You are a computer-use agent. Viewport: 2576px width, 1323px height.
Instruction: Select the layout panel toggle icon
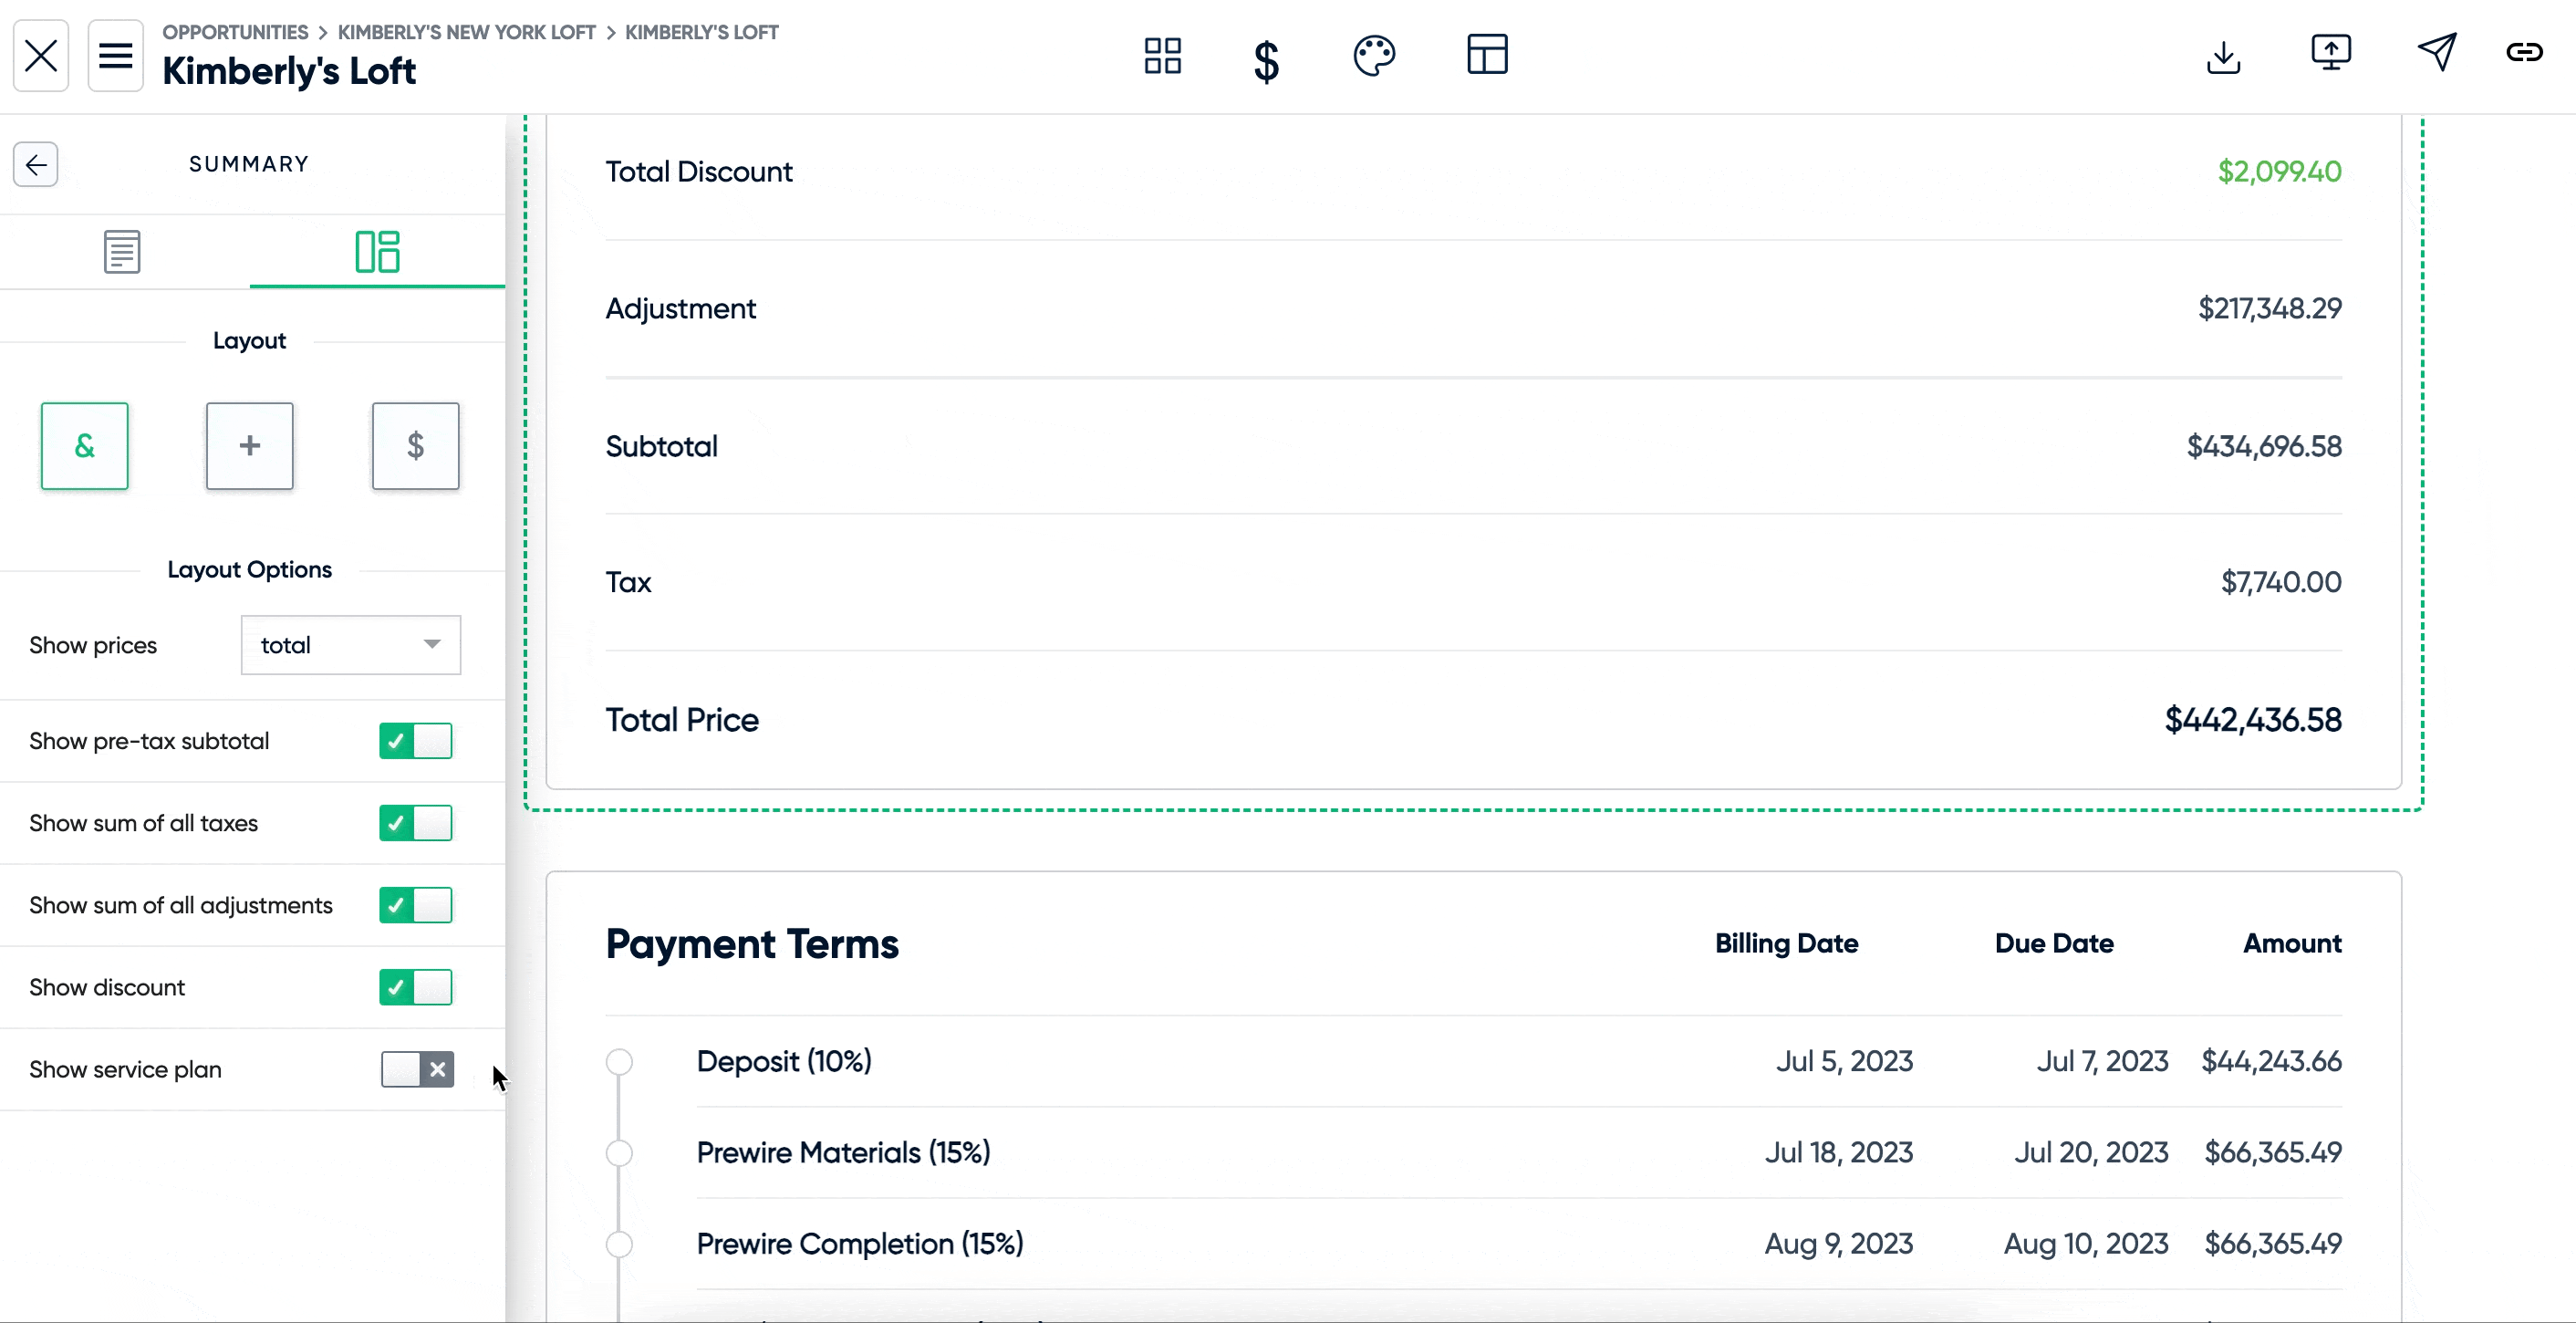(376, 252)
